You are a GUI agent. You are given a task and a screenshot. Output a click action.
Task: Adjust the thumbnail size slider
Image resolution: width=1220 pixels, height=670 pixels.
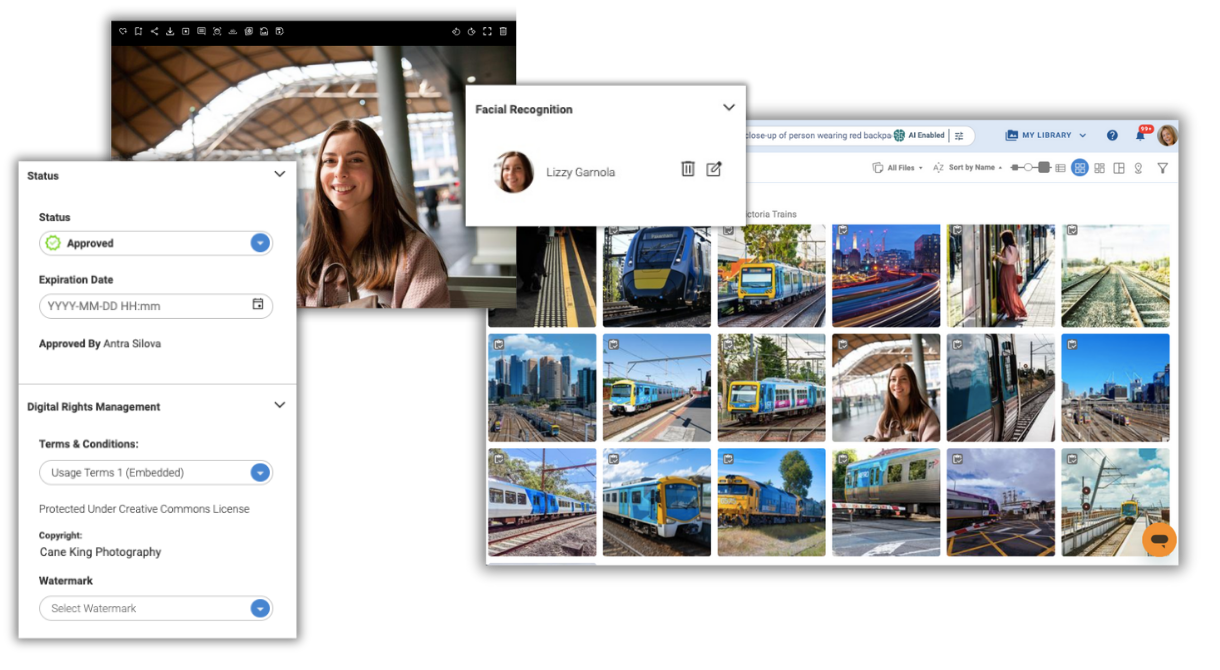click(x=1030, y=168)
